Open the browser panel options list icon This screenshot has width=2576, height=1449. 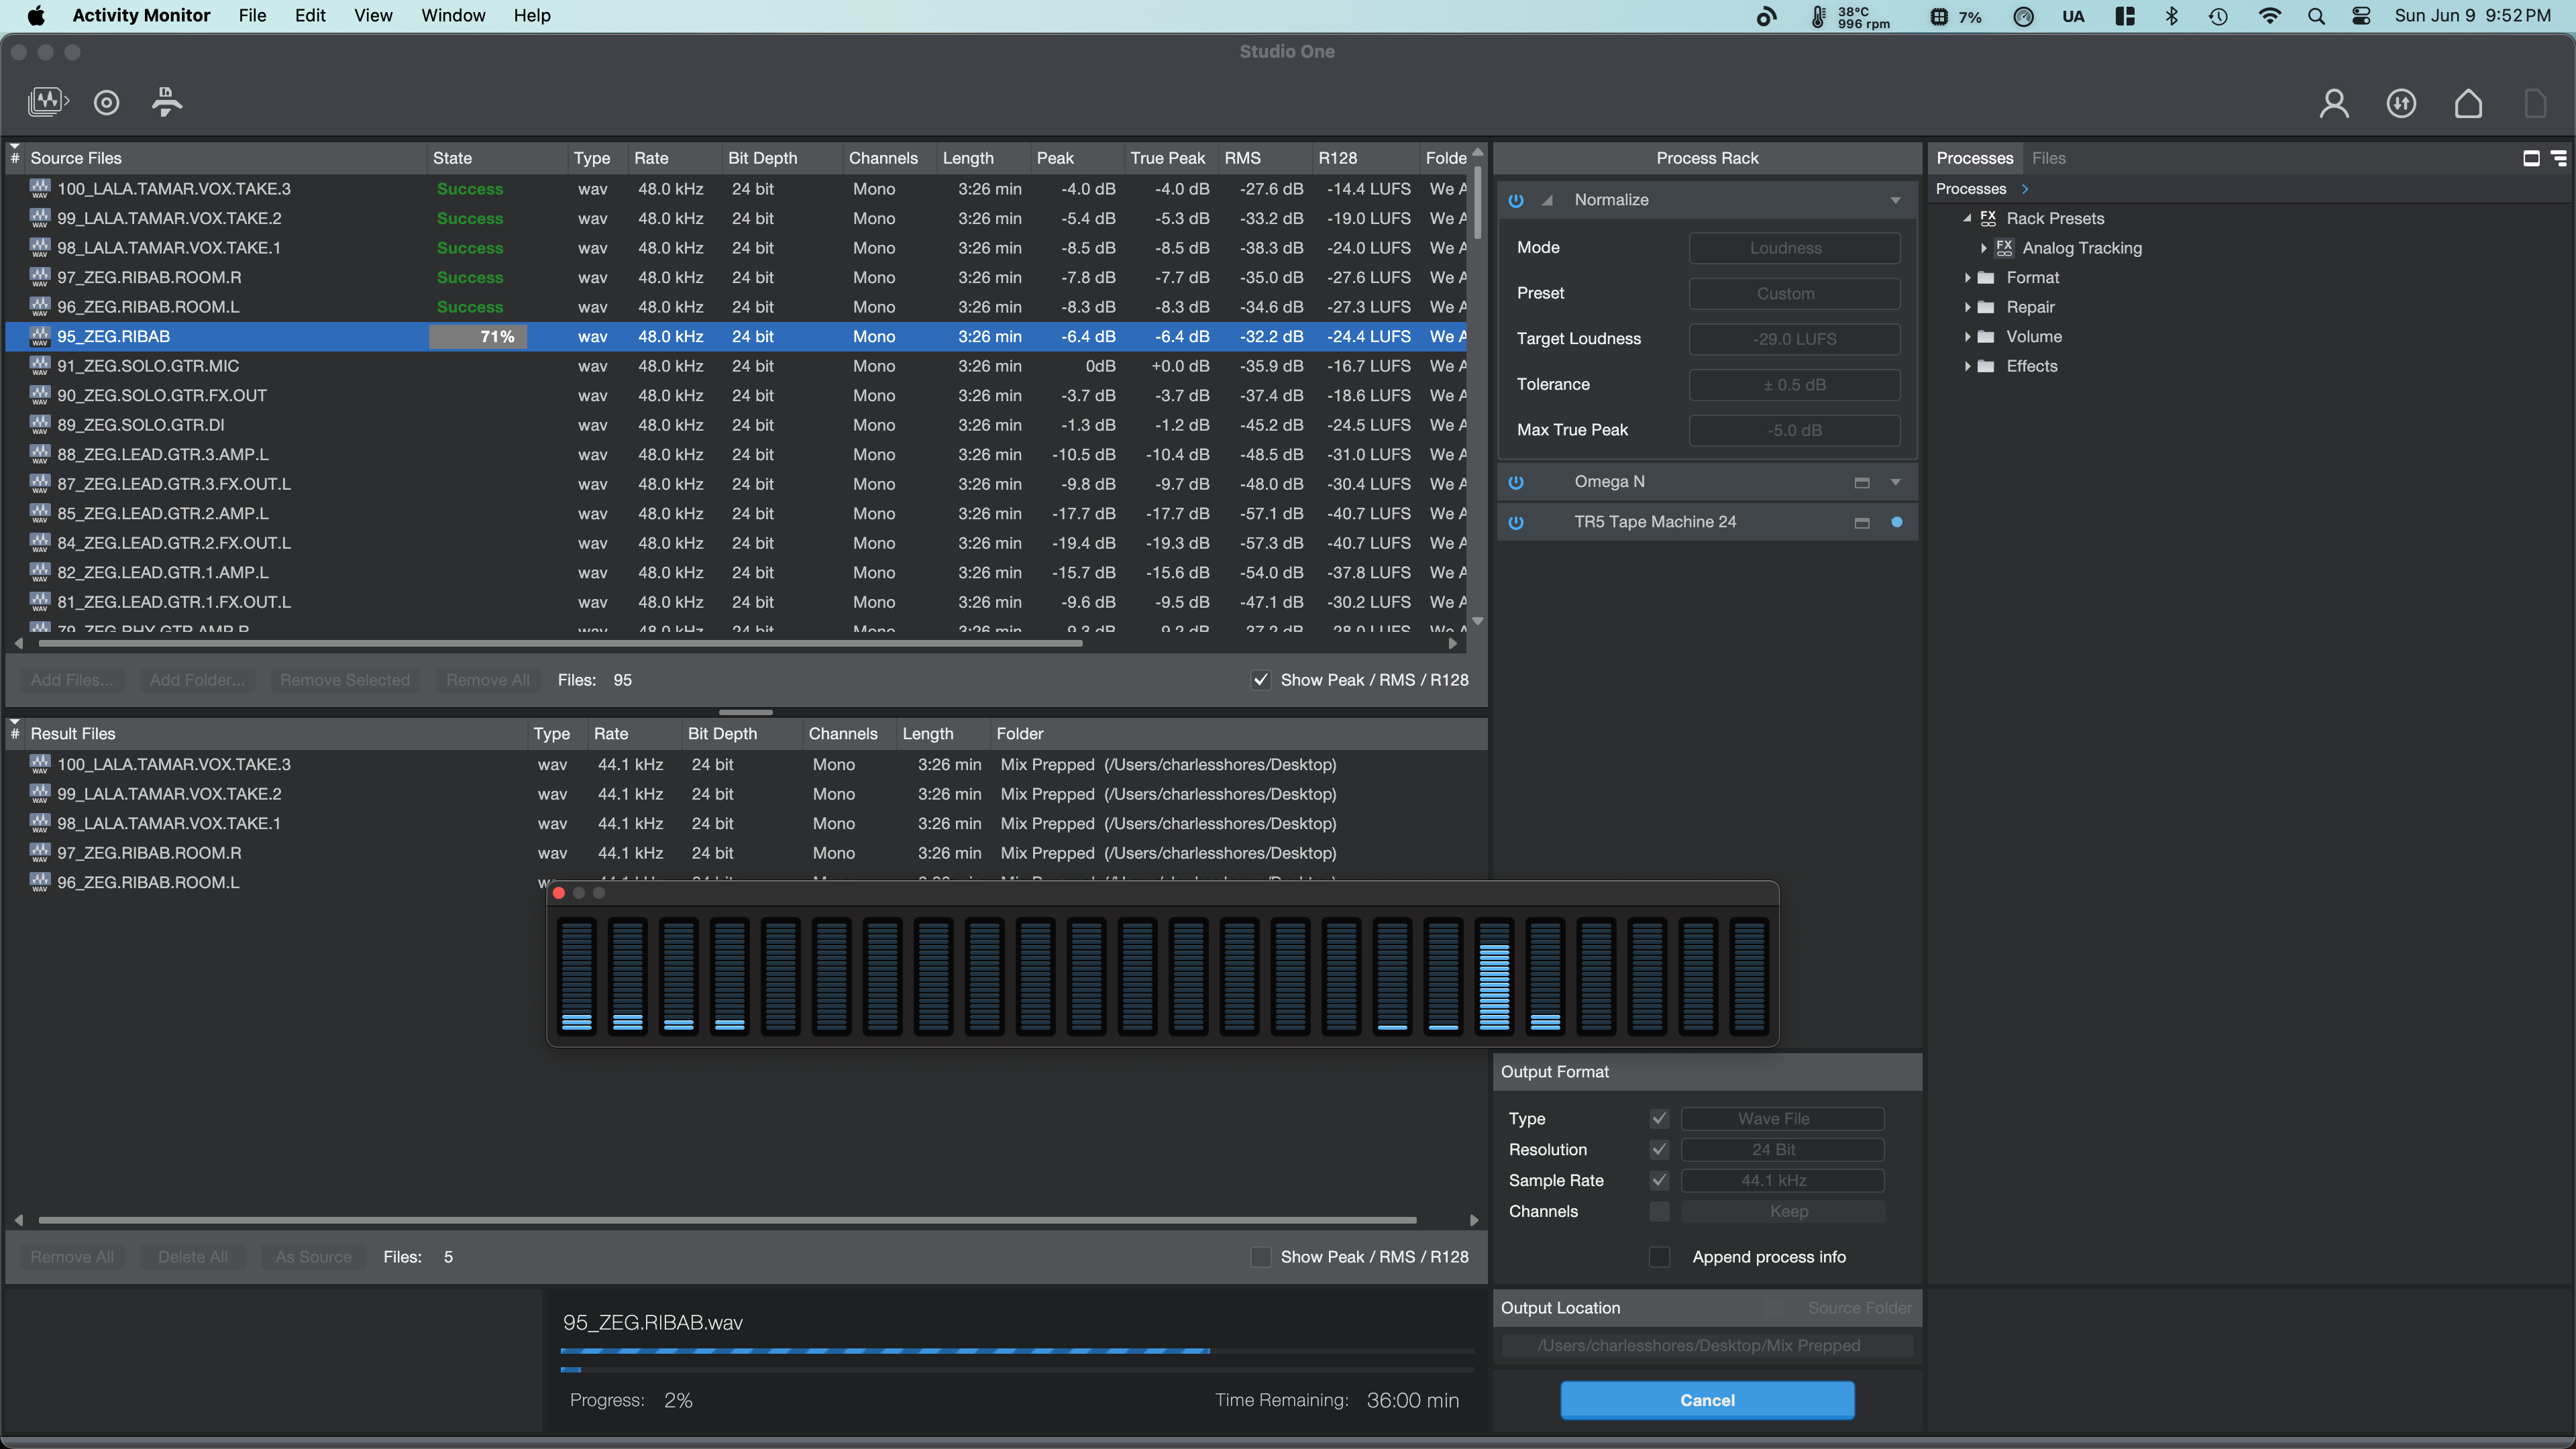(2559, 158)
